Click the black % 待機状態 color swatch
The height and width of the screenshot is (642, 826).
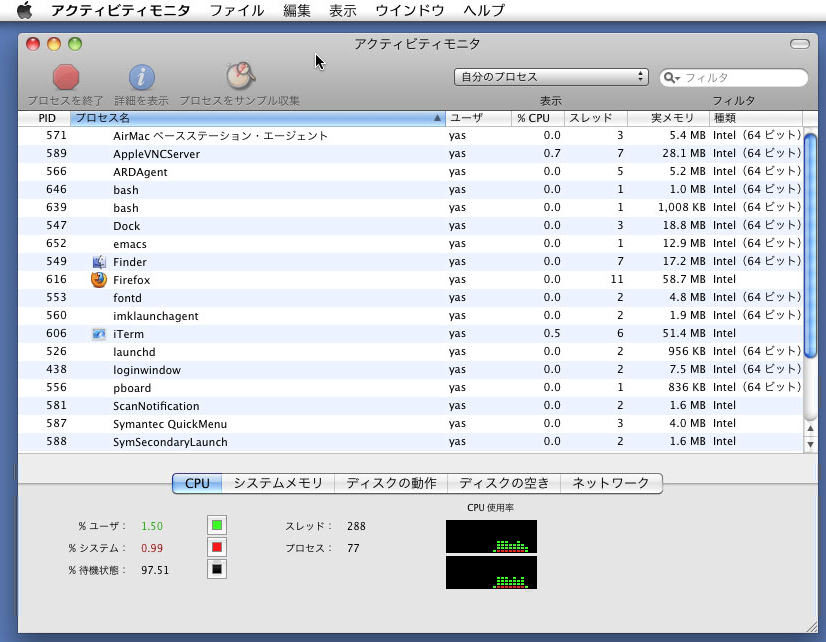pyautogui.click(x=217, y=569)
